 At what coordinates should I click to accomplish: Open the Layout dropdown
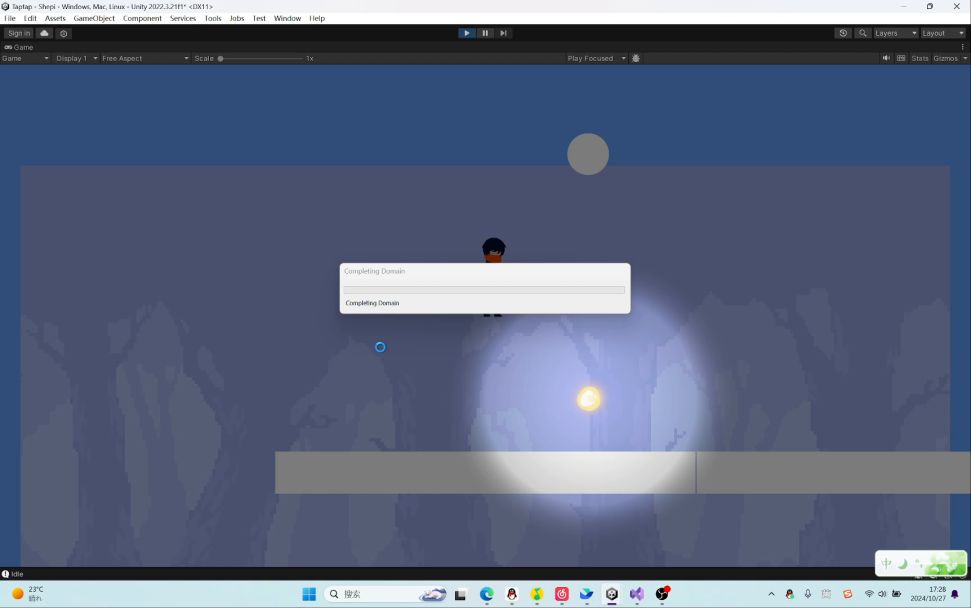tap(943, 33)
